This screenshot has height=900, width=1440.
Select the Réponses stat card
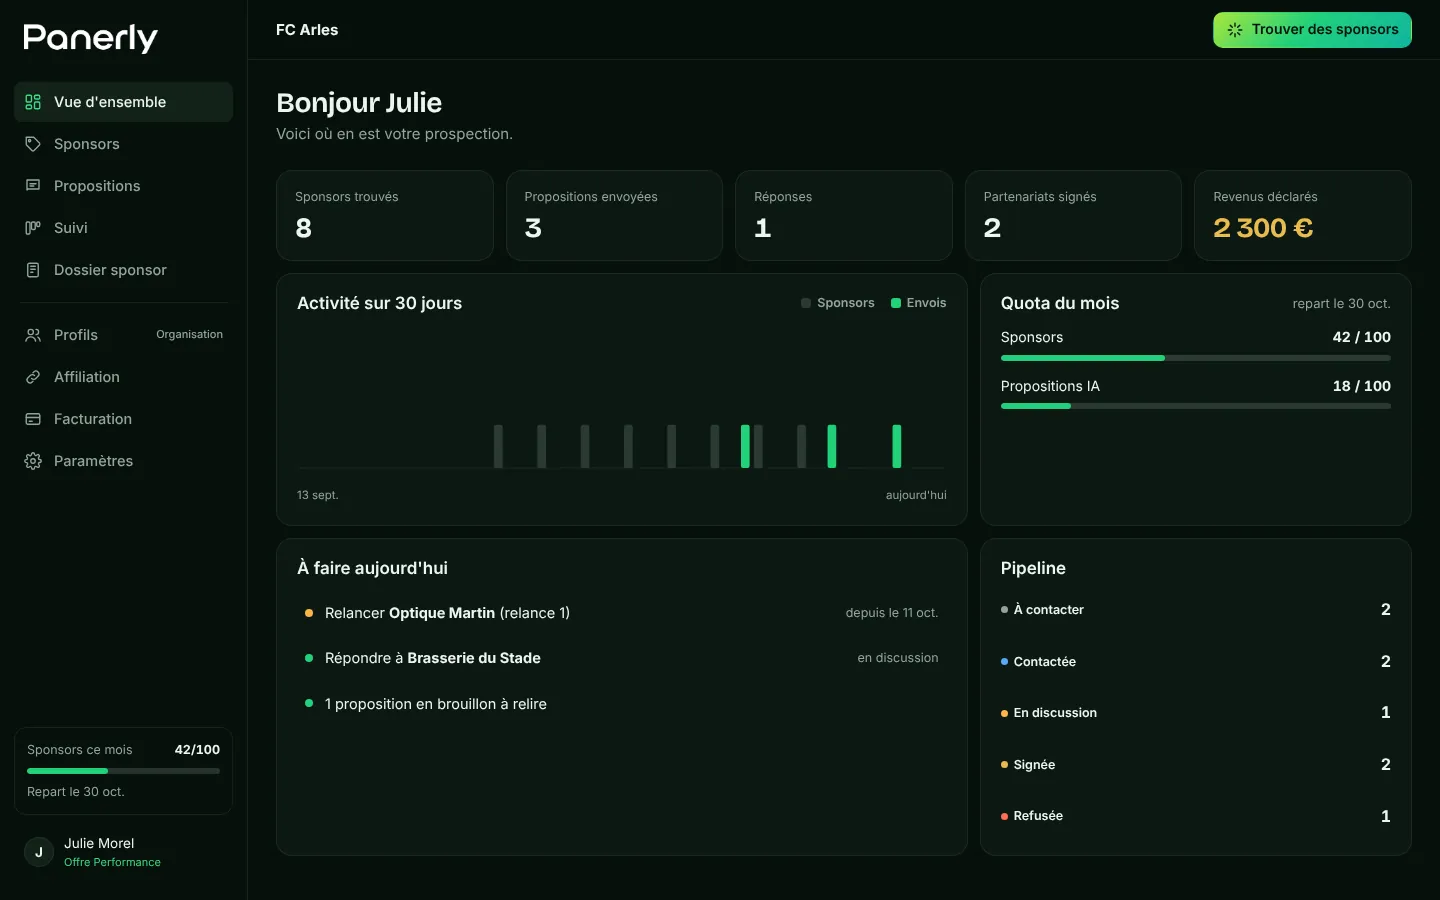point(844,216)
